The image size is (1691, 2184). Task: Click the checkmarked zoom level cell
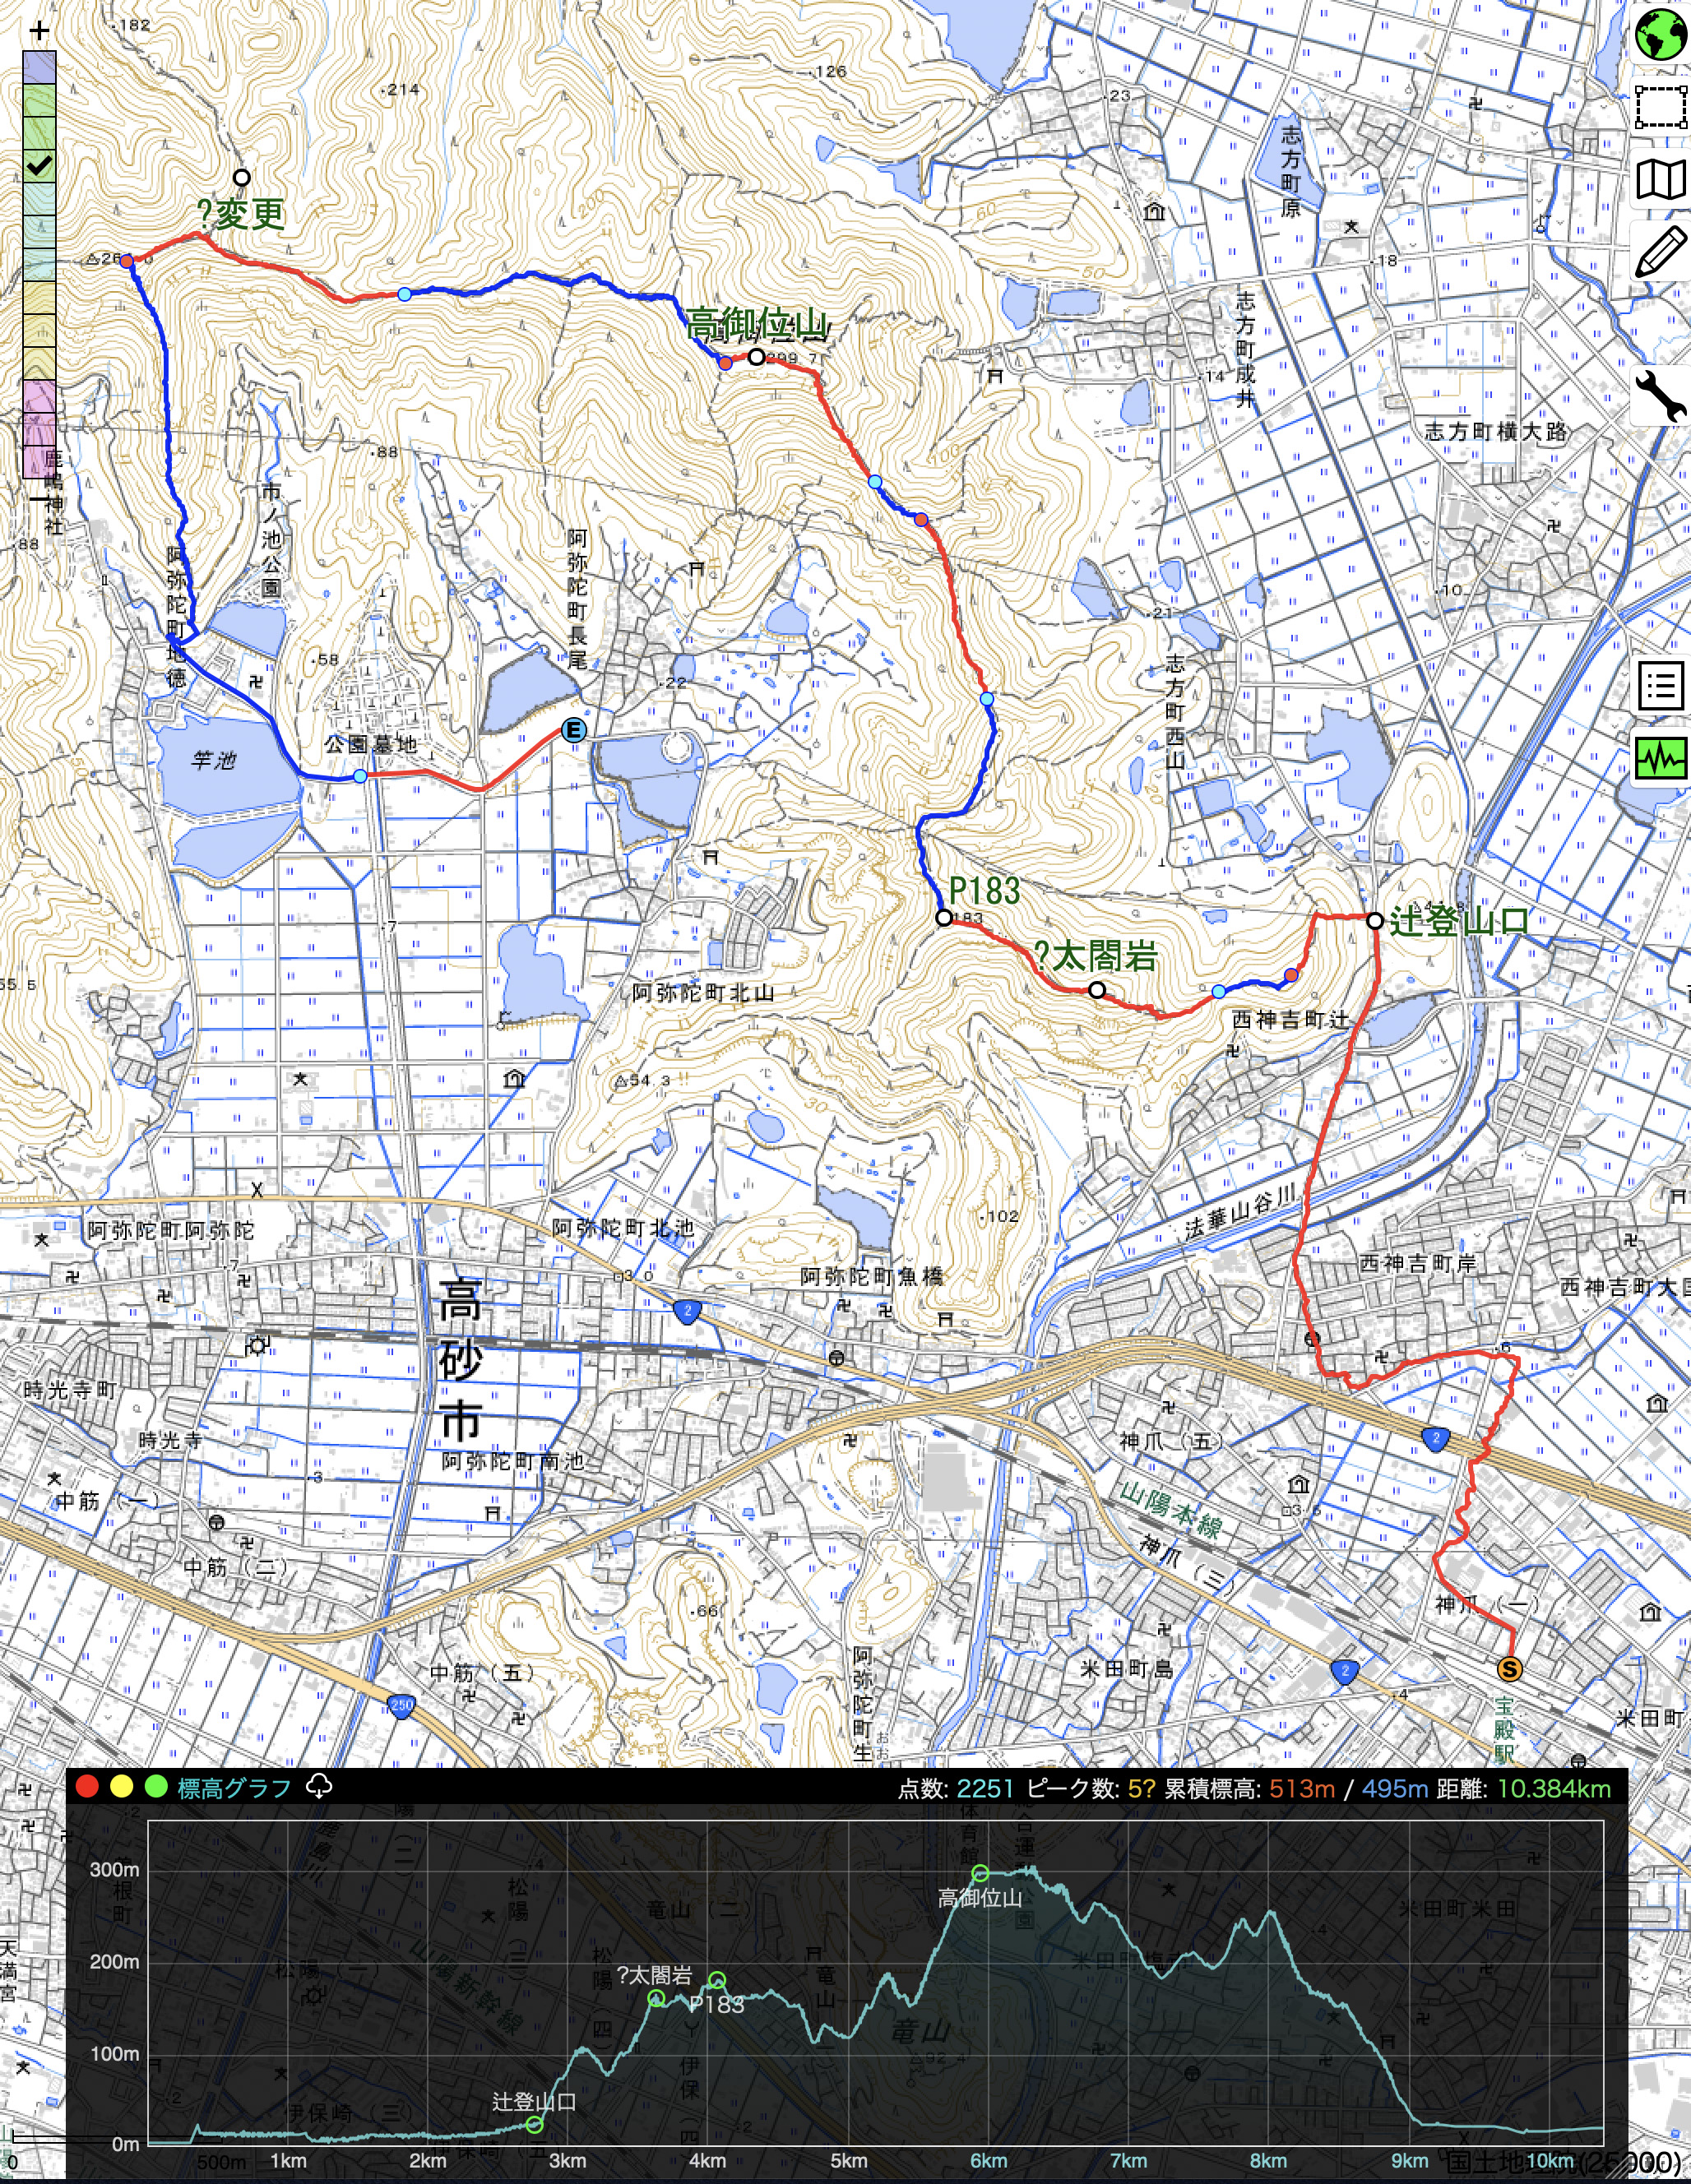coord(39,166)
